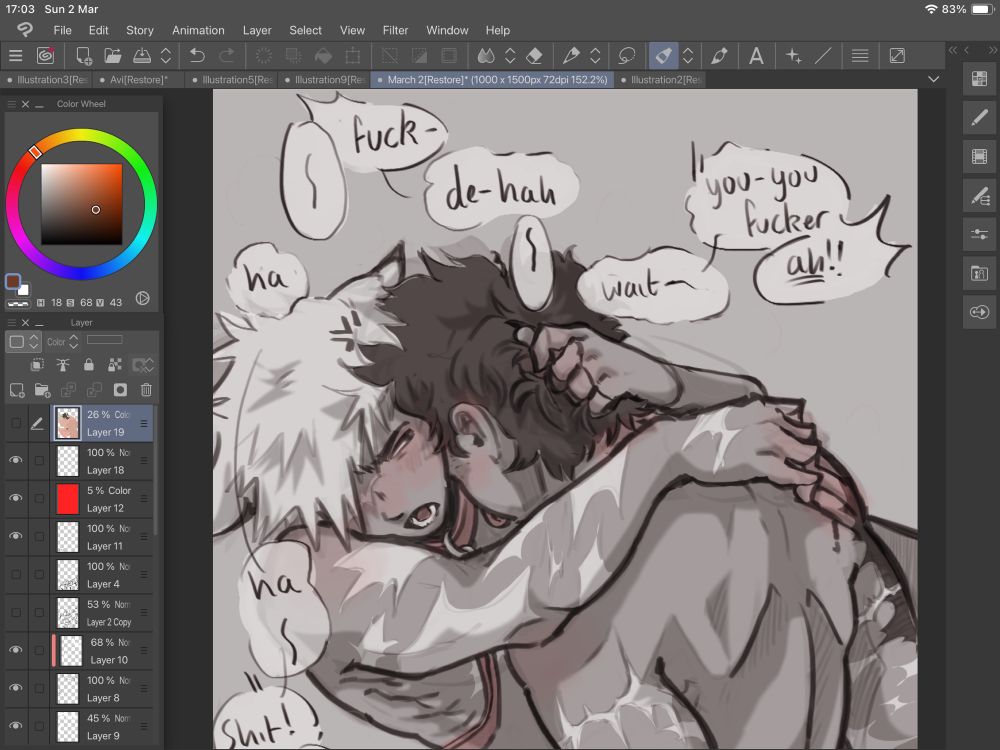Open the File menu

[62, 30]
